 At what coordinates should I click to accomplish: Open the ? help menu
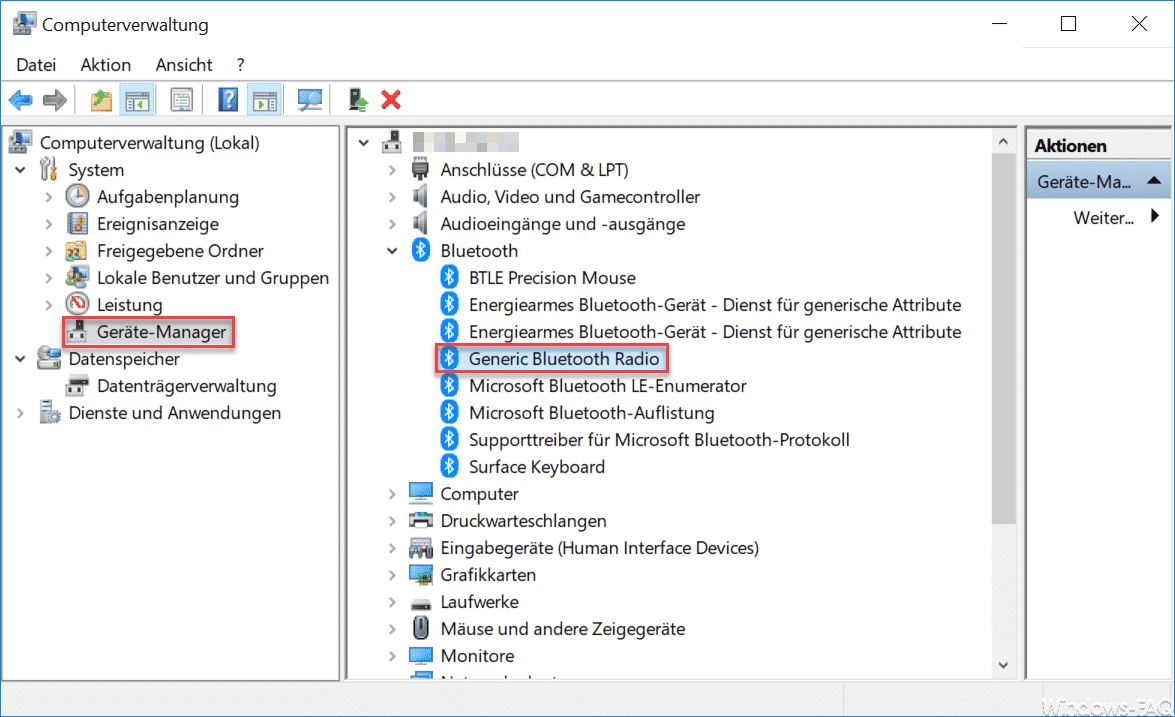(240, 65)
